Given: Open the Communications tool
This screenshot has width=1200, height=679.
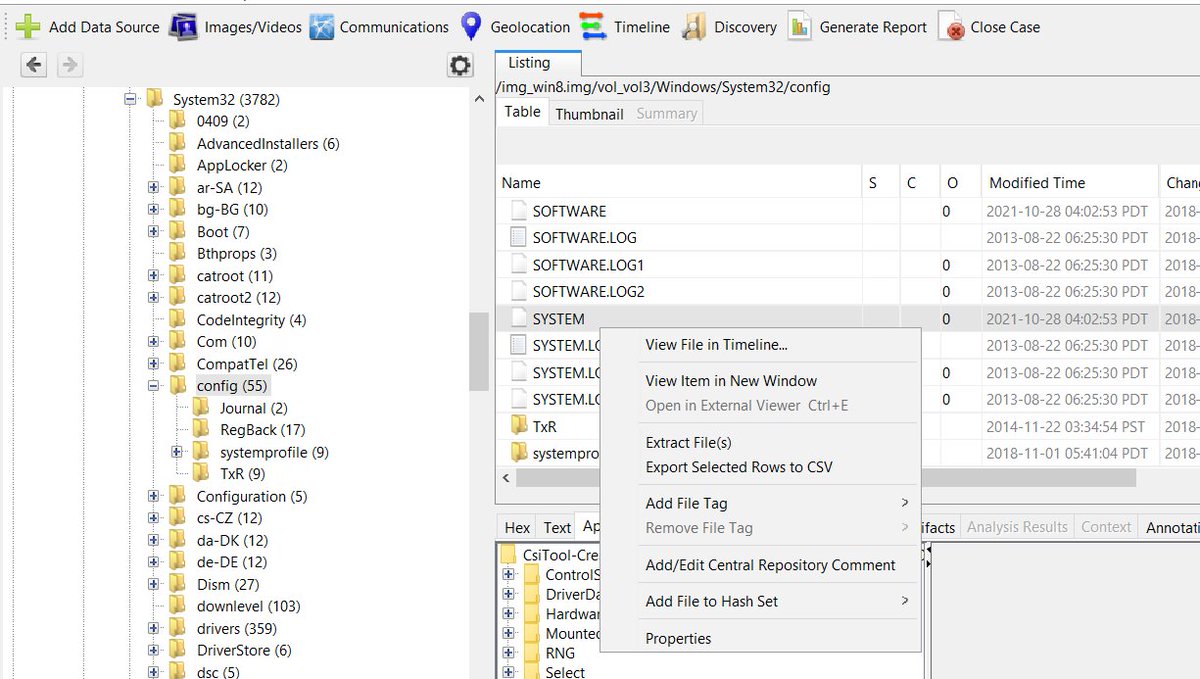Looking at the screenshot, I should (379, 27).
